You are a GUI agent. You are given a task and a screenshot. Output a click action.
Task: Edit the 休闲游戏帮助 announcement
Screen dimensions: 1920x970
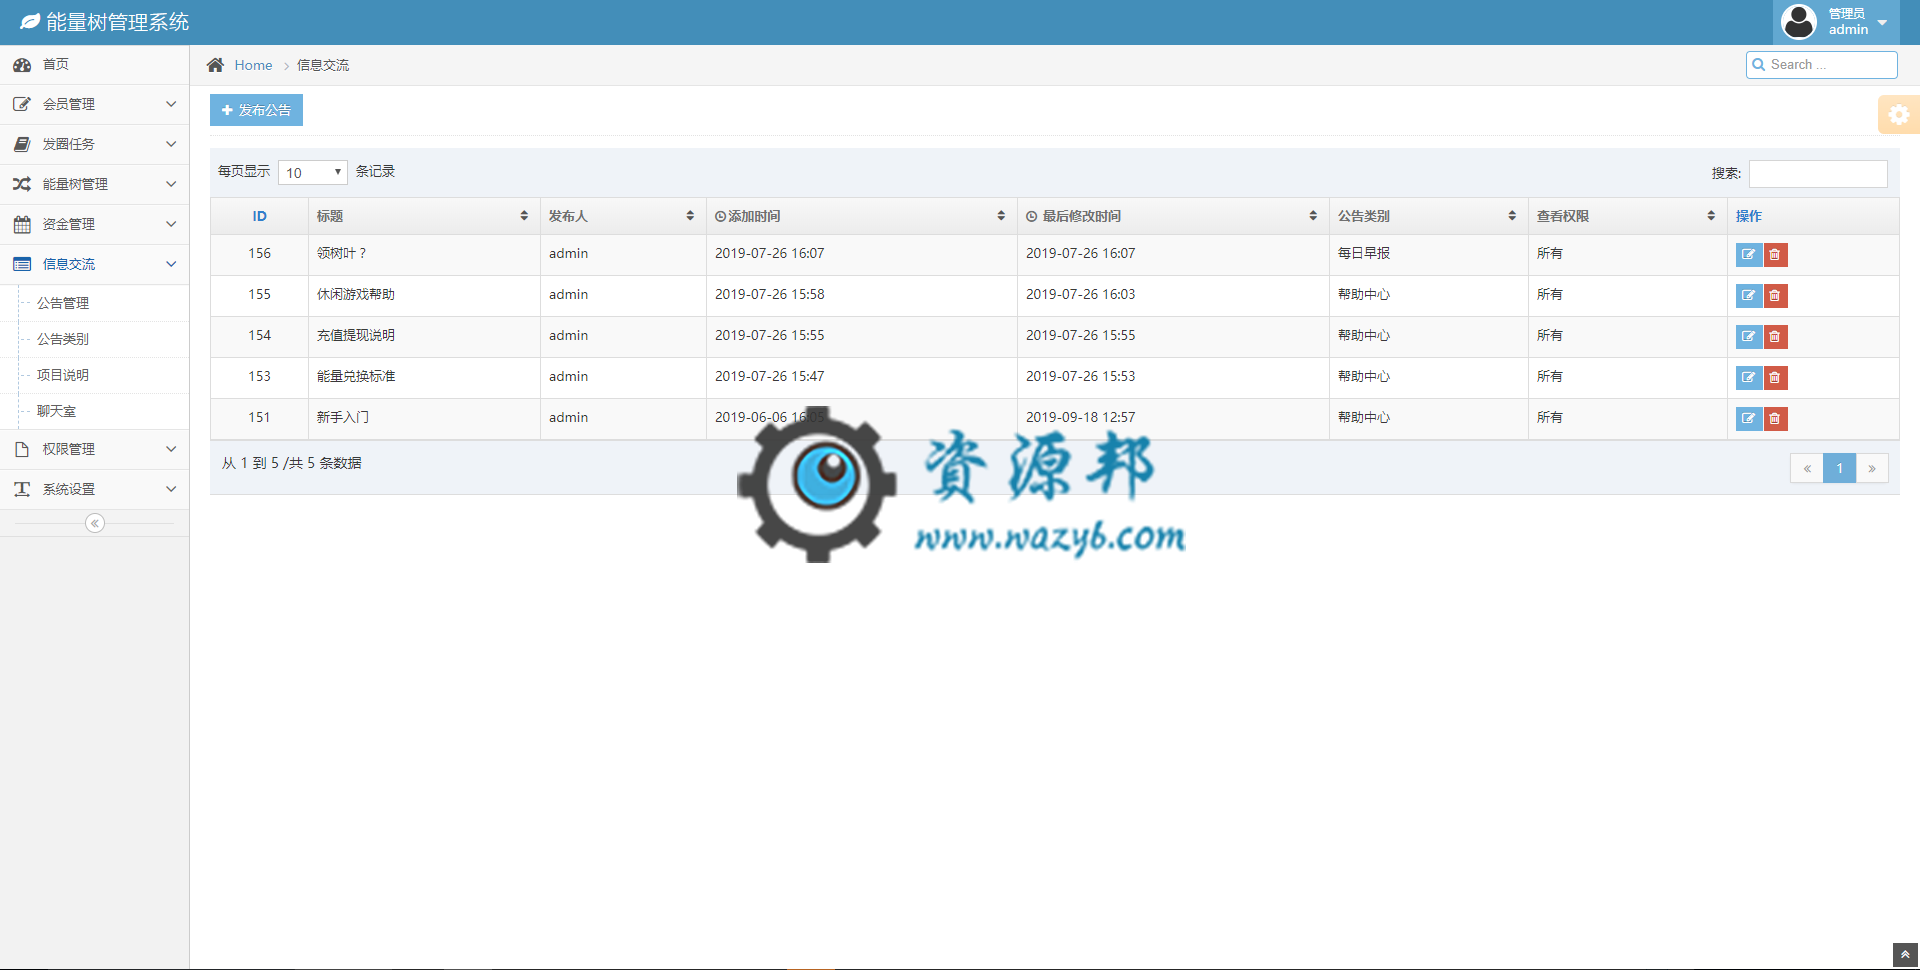click(1748, 296)
